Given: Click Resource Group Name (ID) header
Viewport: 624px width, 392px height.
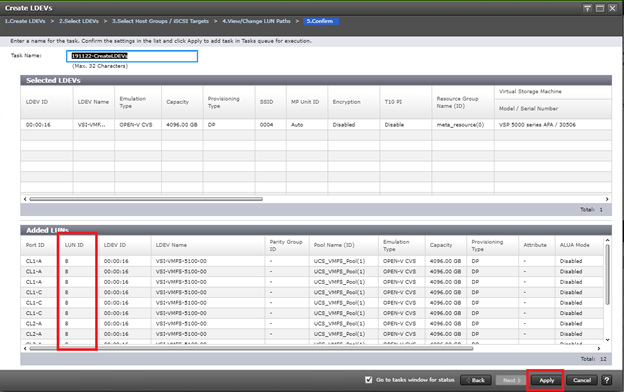Looking at the screenshot, I should point(463,102).
